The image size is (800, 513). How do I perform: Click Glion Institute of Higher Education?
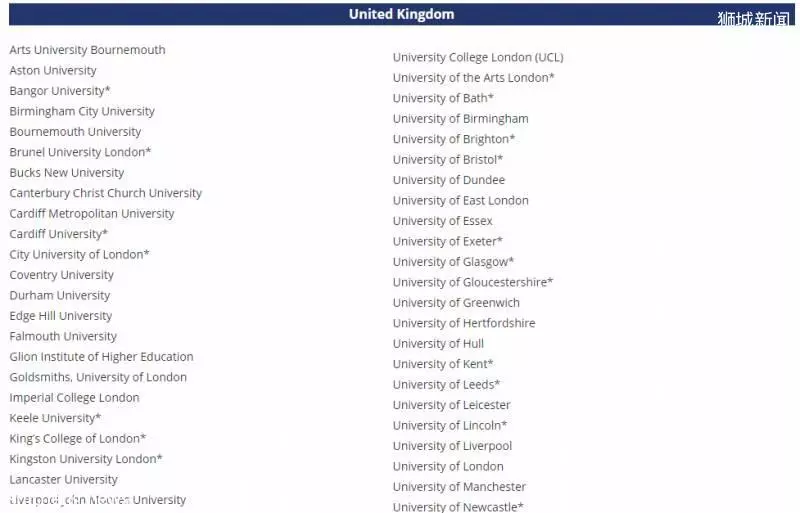point(102,356)
